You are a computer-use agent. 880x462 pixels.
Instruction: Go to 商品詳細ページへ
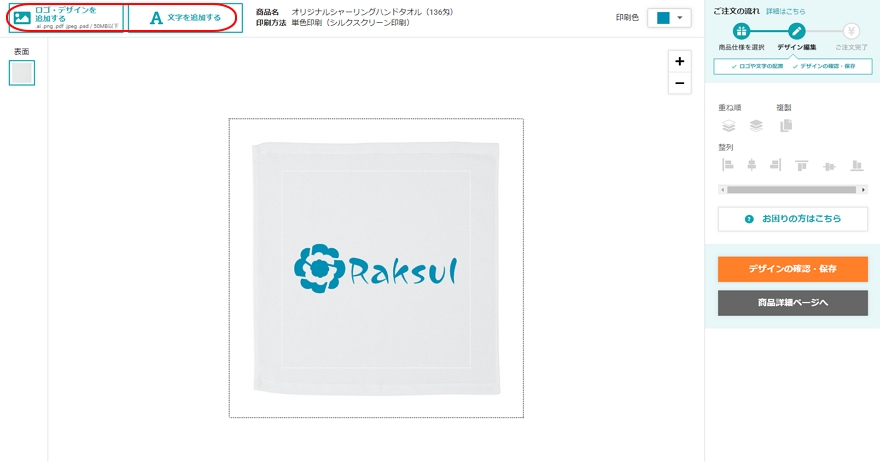[792, 303]
